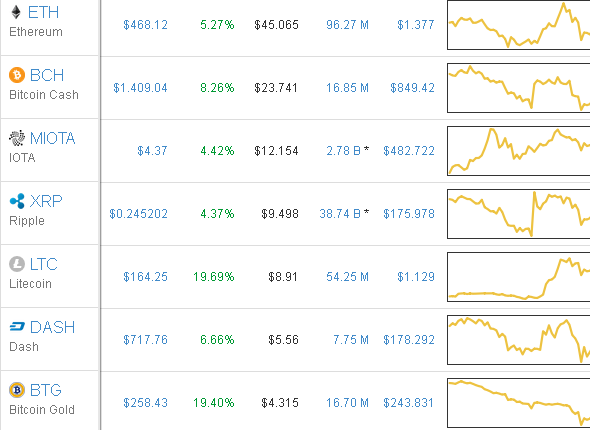The width and height of the screenshot is (591, 430).
Task: Open the MIOTA ticker link
Action: click(x=53, y=138)
